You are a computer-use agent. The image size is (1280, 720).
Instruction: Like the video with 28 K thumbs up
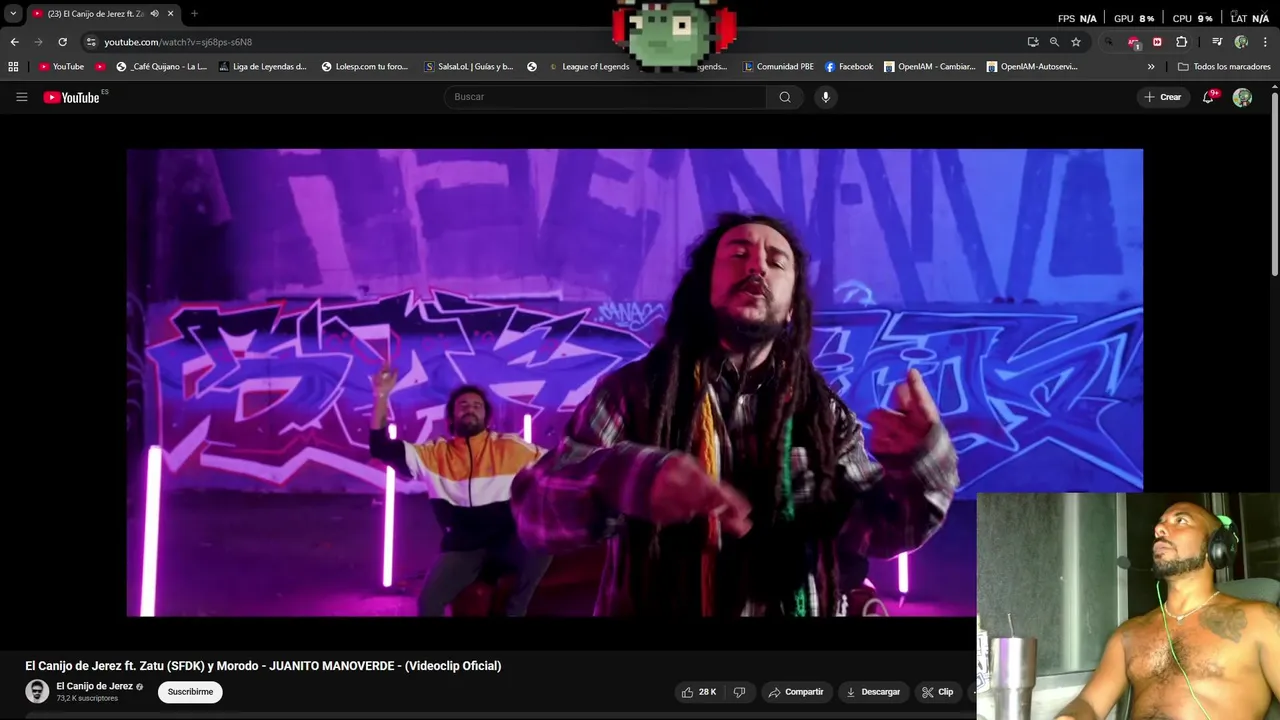coord(699,692)
